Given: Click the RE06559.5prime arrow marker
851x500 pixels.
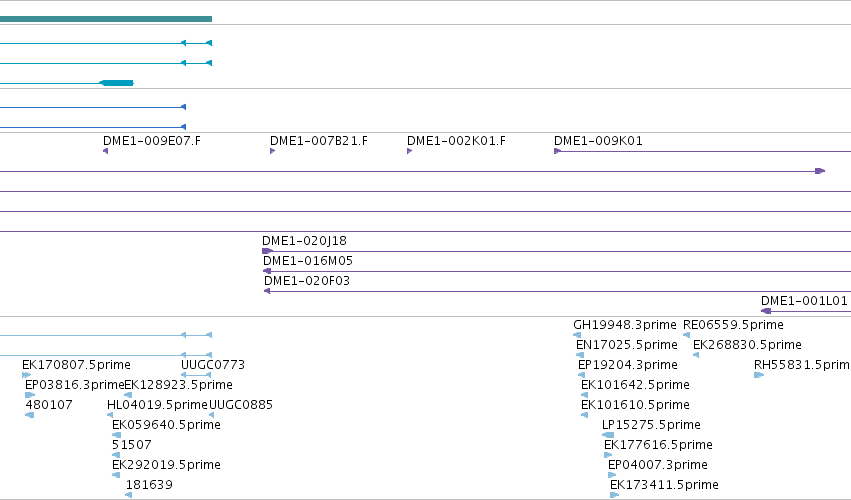Looking at the screenshot, I should point(687,335).
